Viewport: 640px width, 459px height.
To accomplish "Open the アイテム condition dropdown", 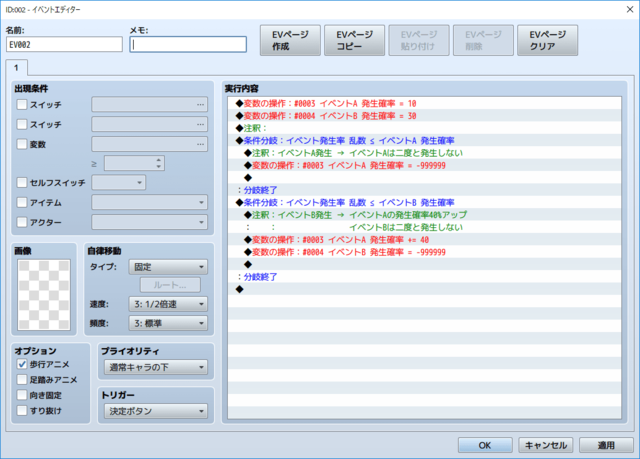I will tap(149, 202).
